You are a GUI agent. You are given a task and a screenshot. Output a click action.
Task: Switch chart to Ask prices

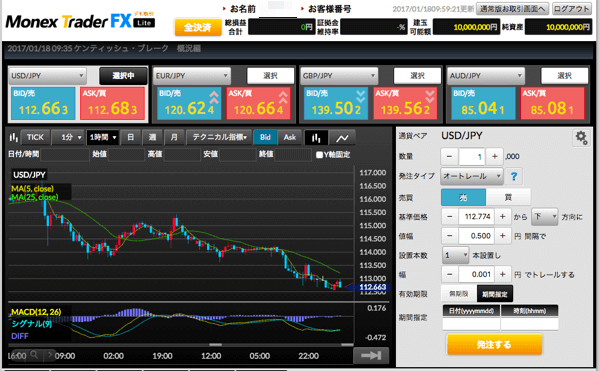click(x=290, y=137)
